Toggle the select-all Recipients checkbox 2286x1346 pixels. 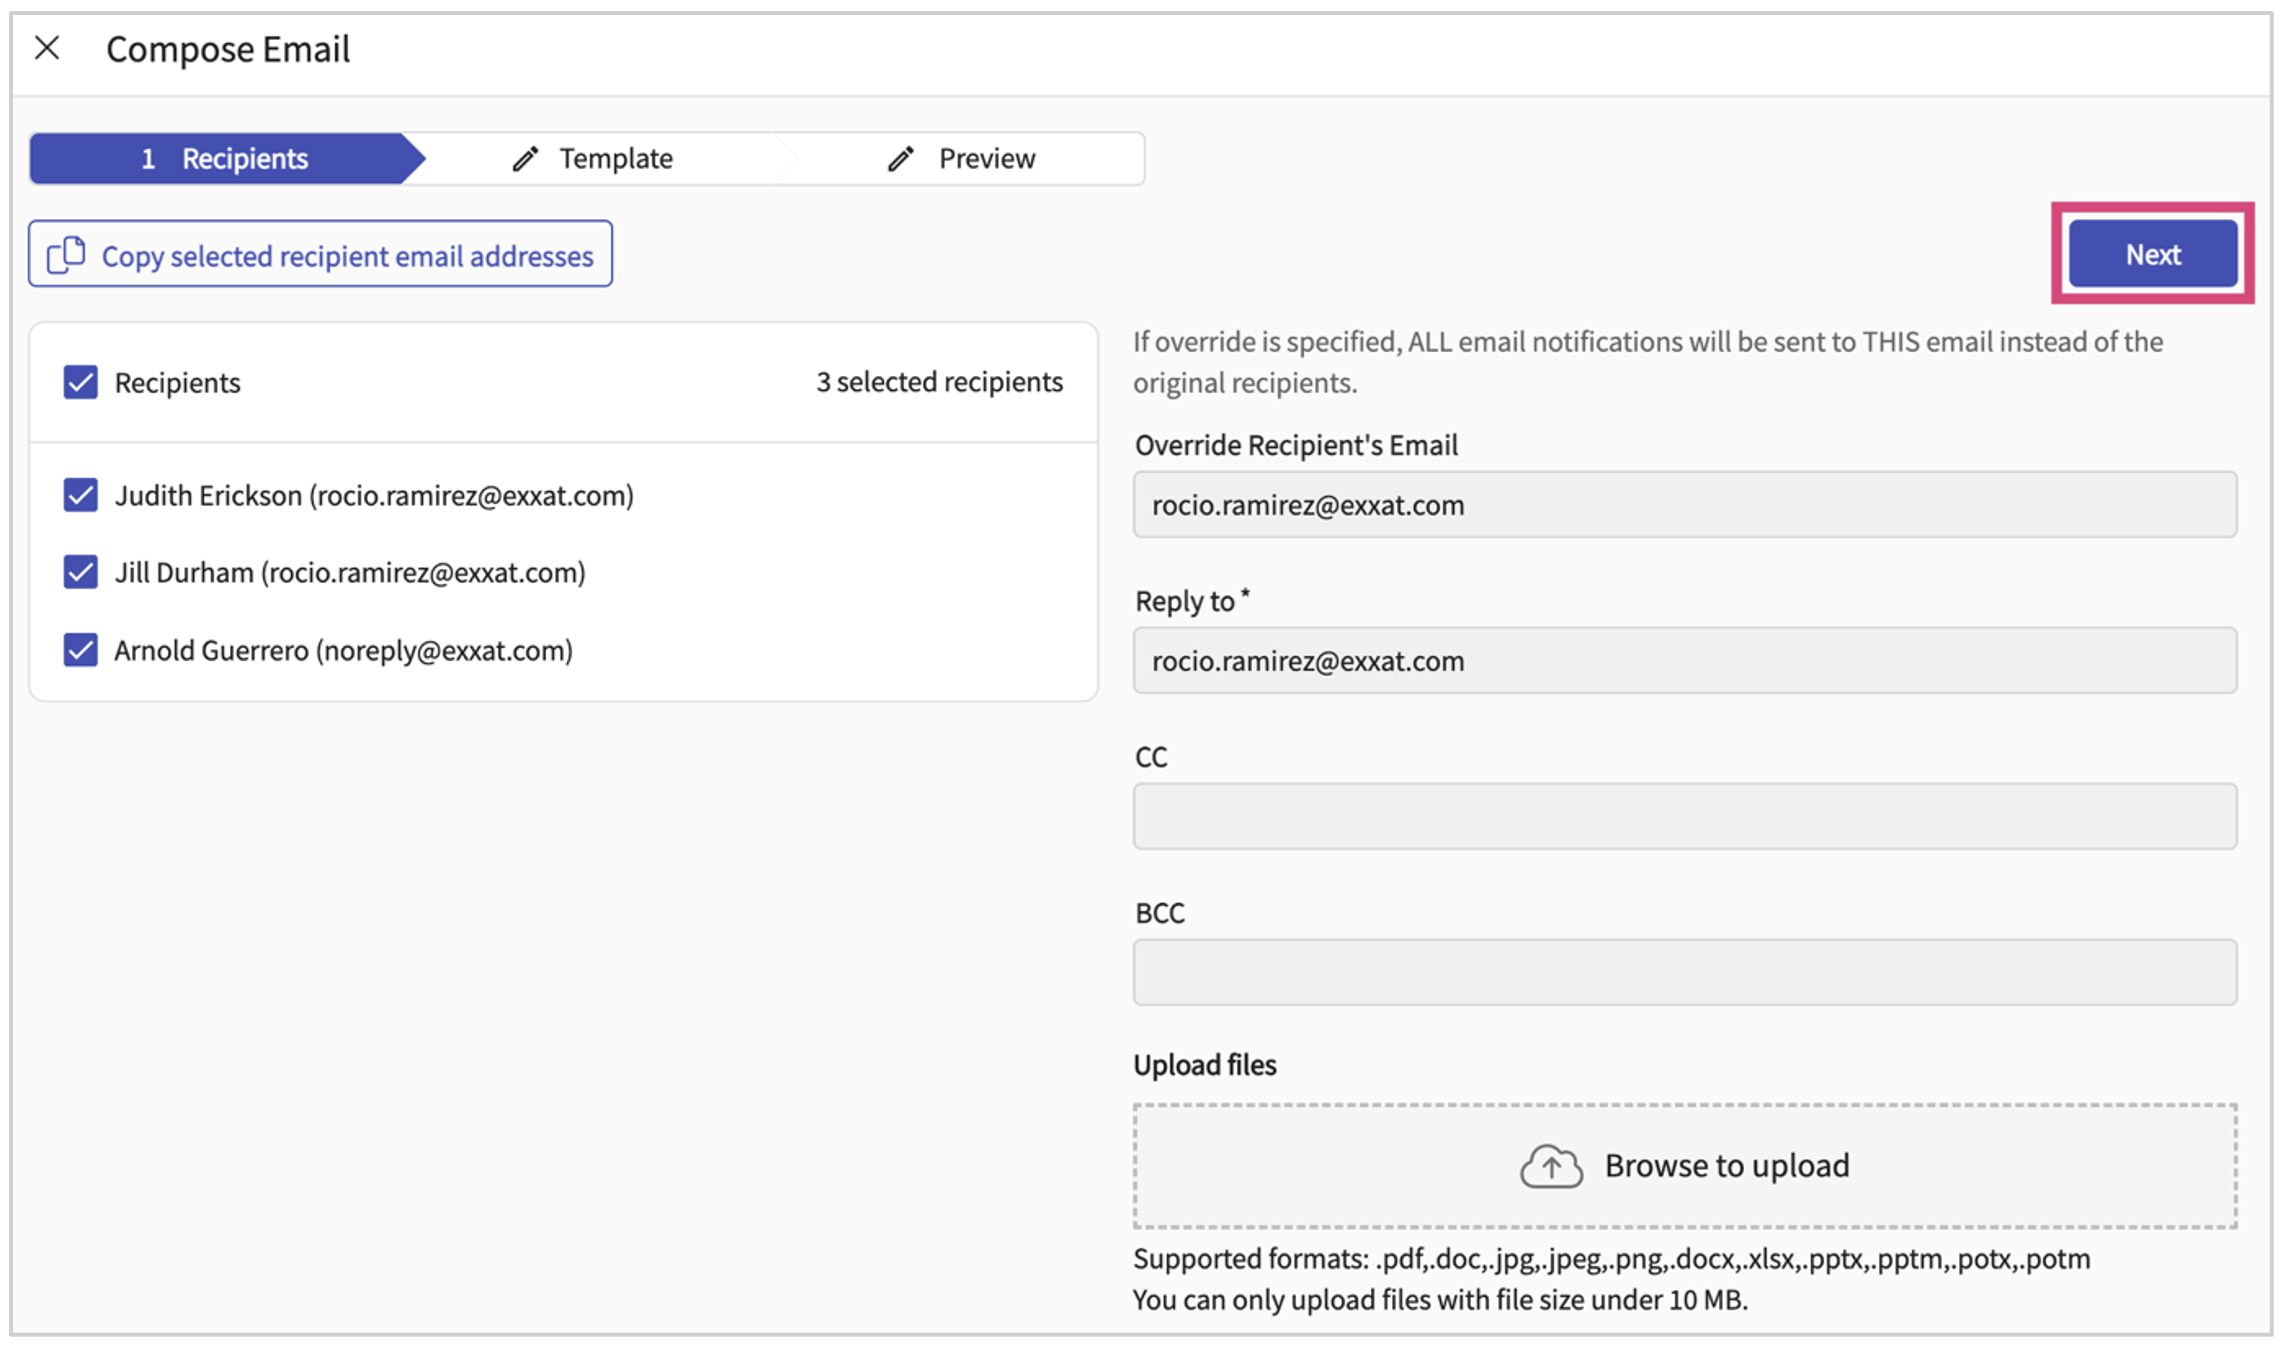80,382
